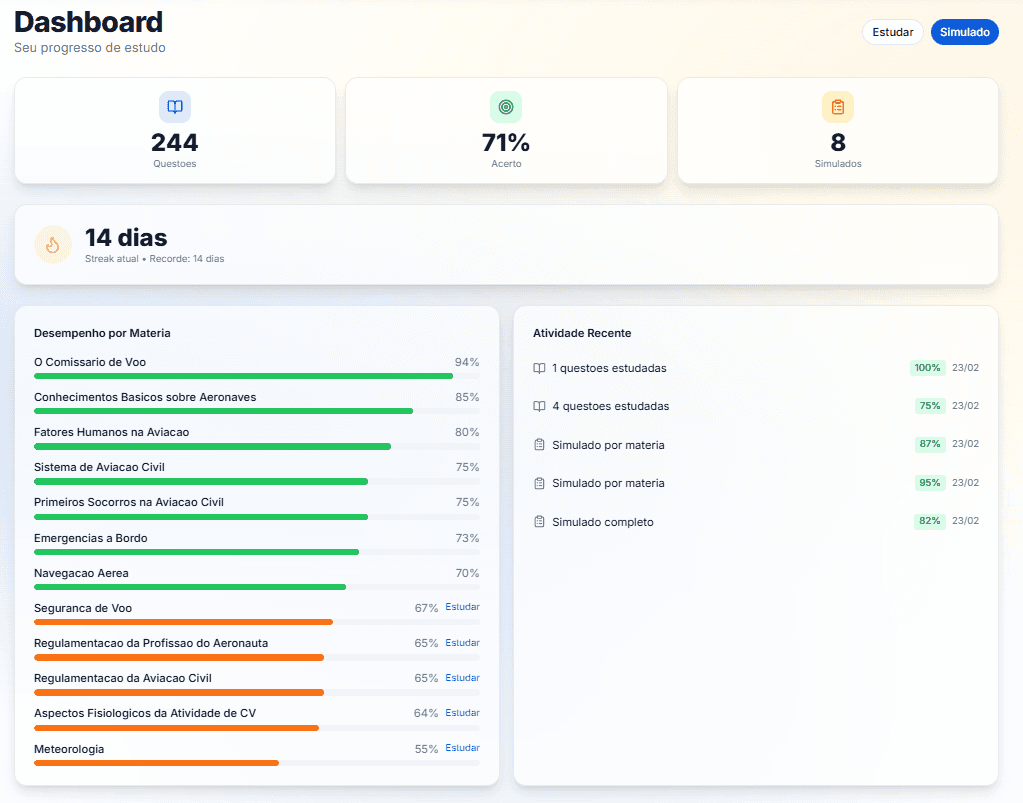Click the book icon above 244 Questoes
Image resolution: width=1023 pixels, height=803 pixels.
[174, 106]
